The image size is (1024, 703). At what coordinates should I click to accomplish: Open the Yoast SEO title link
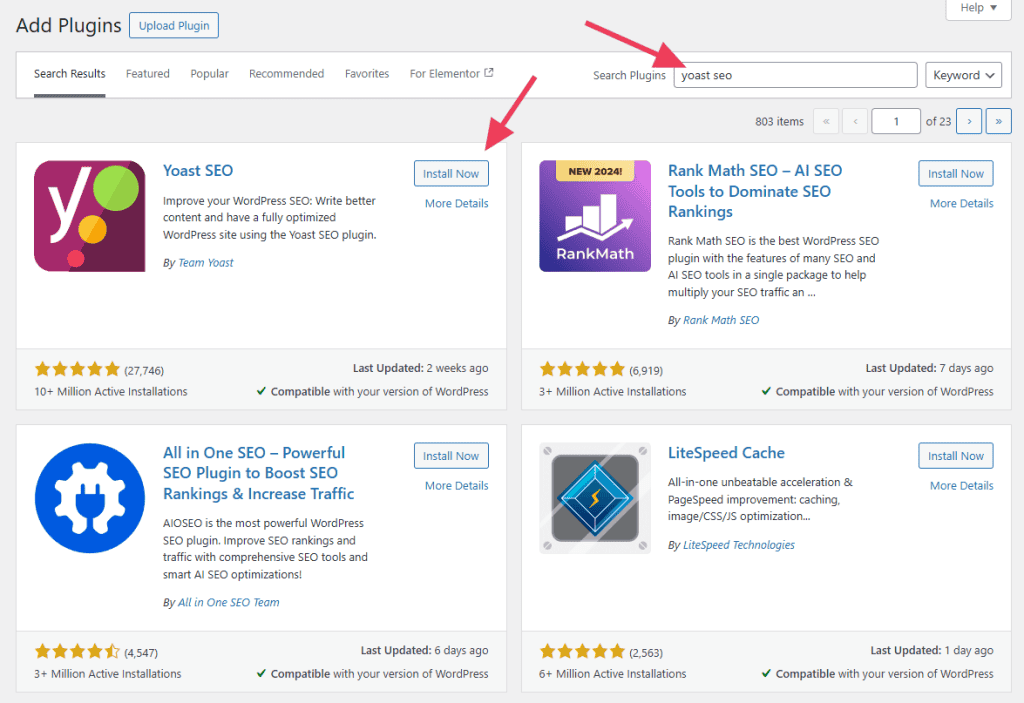click(198, 171)
